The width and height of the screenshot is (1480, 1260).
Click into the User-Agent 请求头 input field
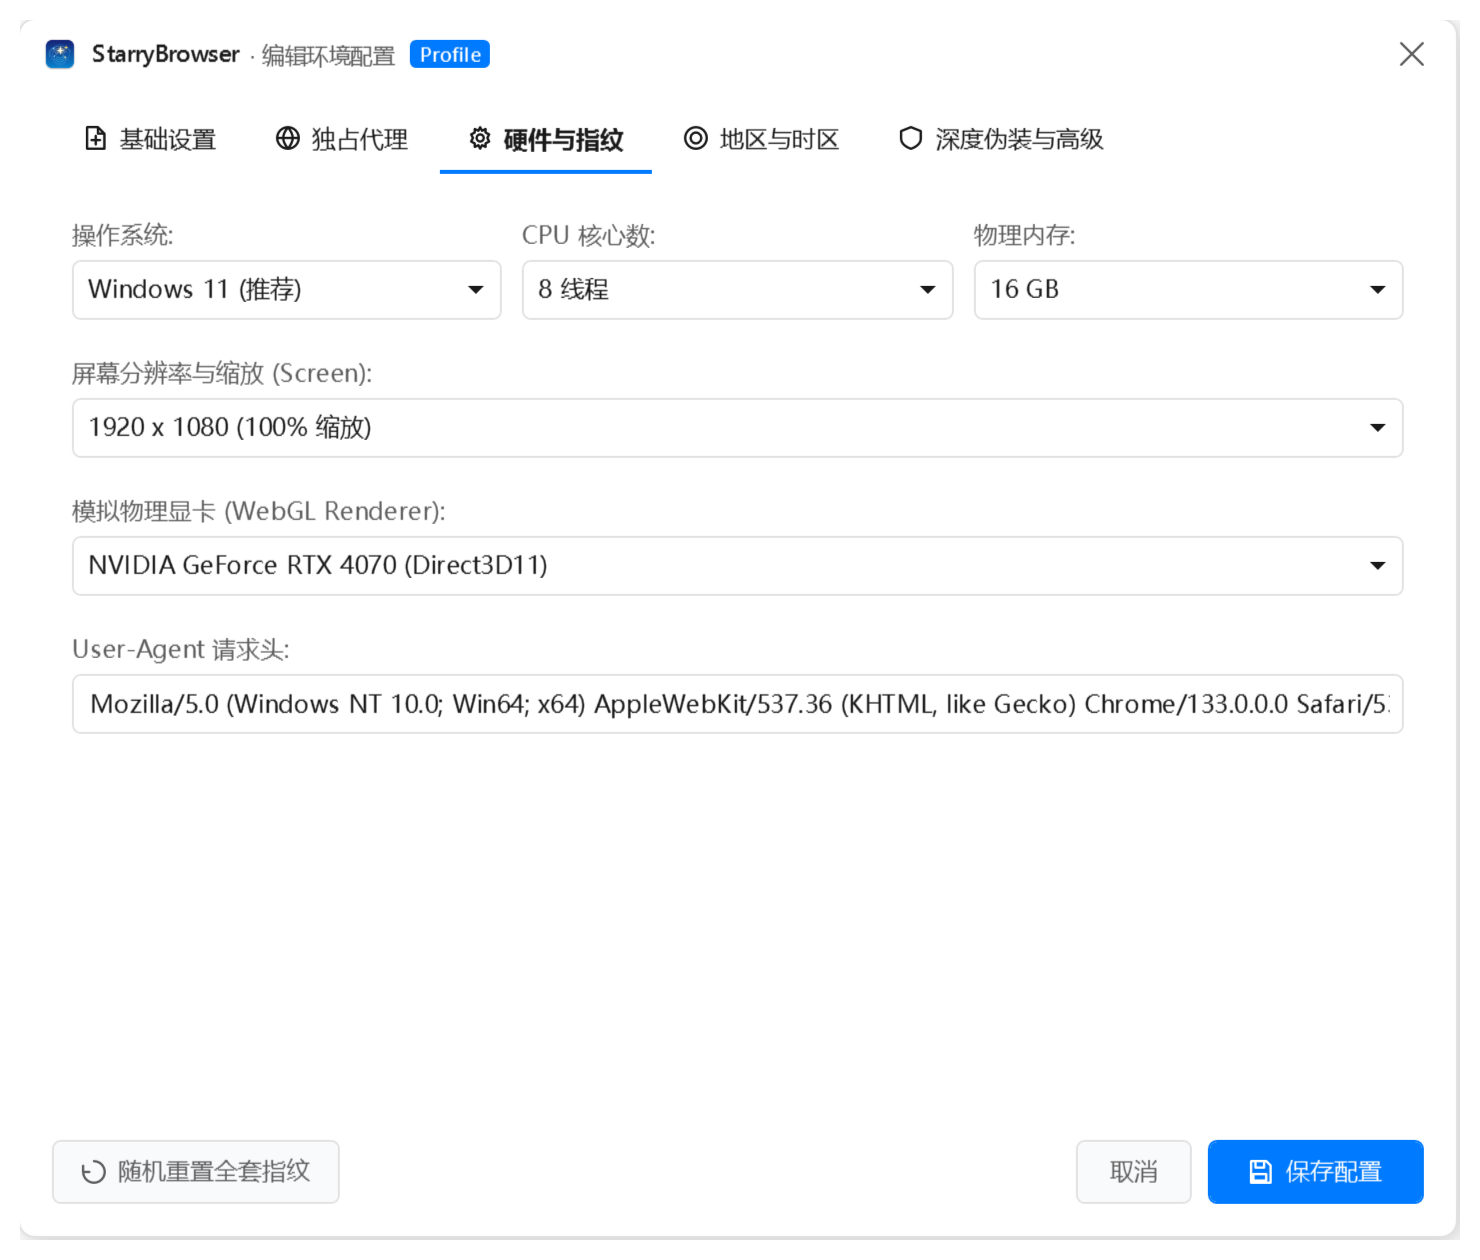(x=738, y=704)
